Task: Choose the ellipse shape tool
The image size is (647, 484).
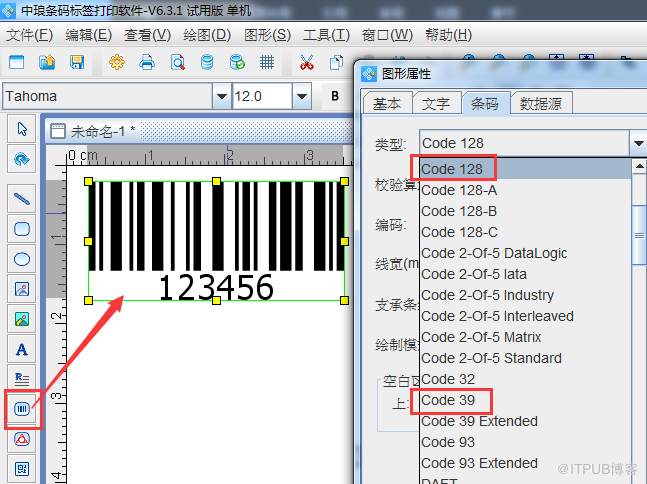Action: [21, 259]
